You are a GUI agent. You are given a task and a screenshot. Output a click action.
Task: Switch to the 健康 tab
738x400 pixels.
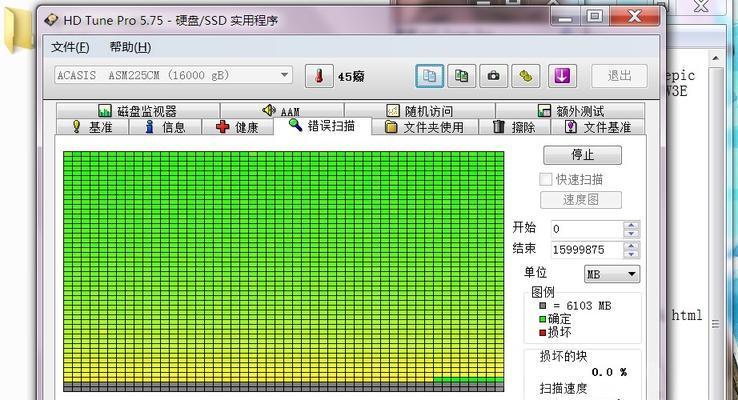point(238,127)
